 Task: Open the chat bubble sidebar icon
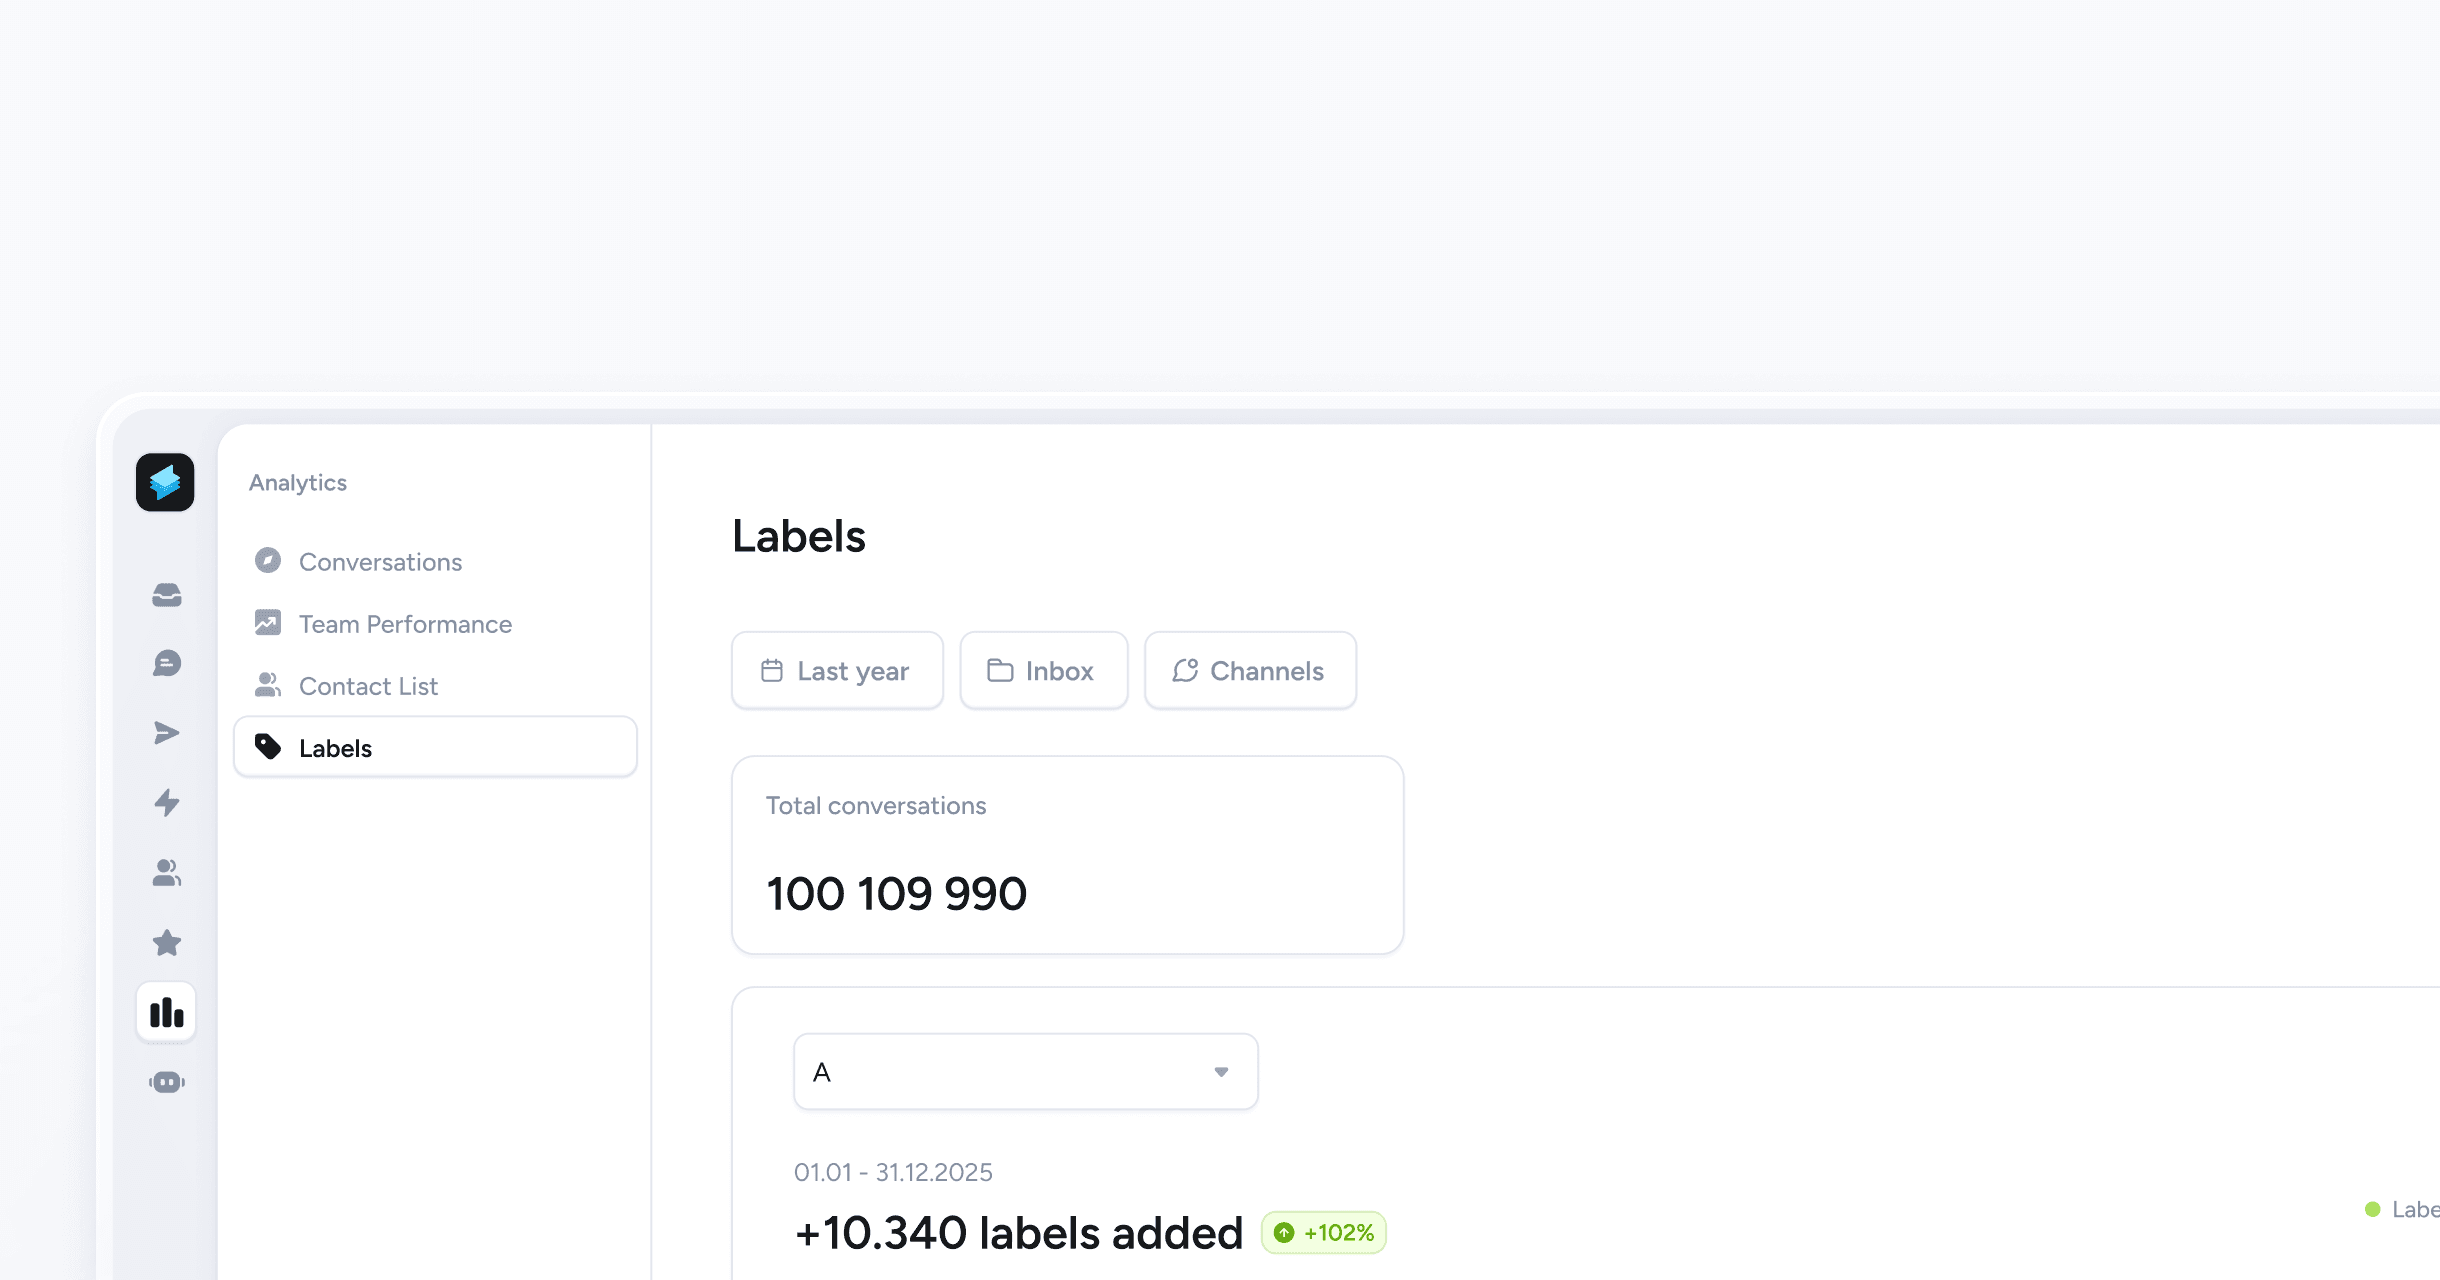(x=167, y=663)
